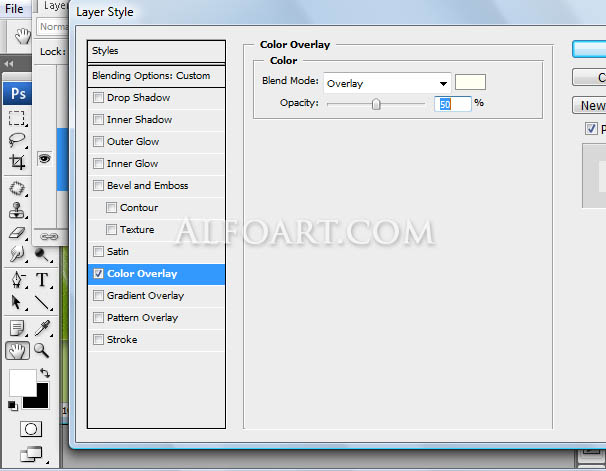
Task: Enable the Inner Glow checkbox
Action: click(x=98, y=163)
